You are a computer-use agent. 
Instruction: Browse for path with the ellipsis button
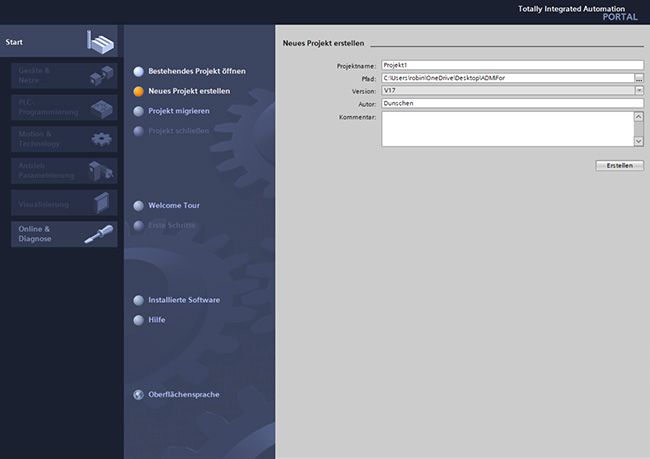tap(639, 78)
